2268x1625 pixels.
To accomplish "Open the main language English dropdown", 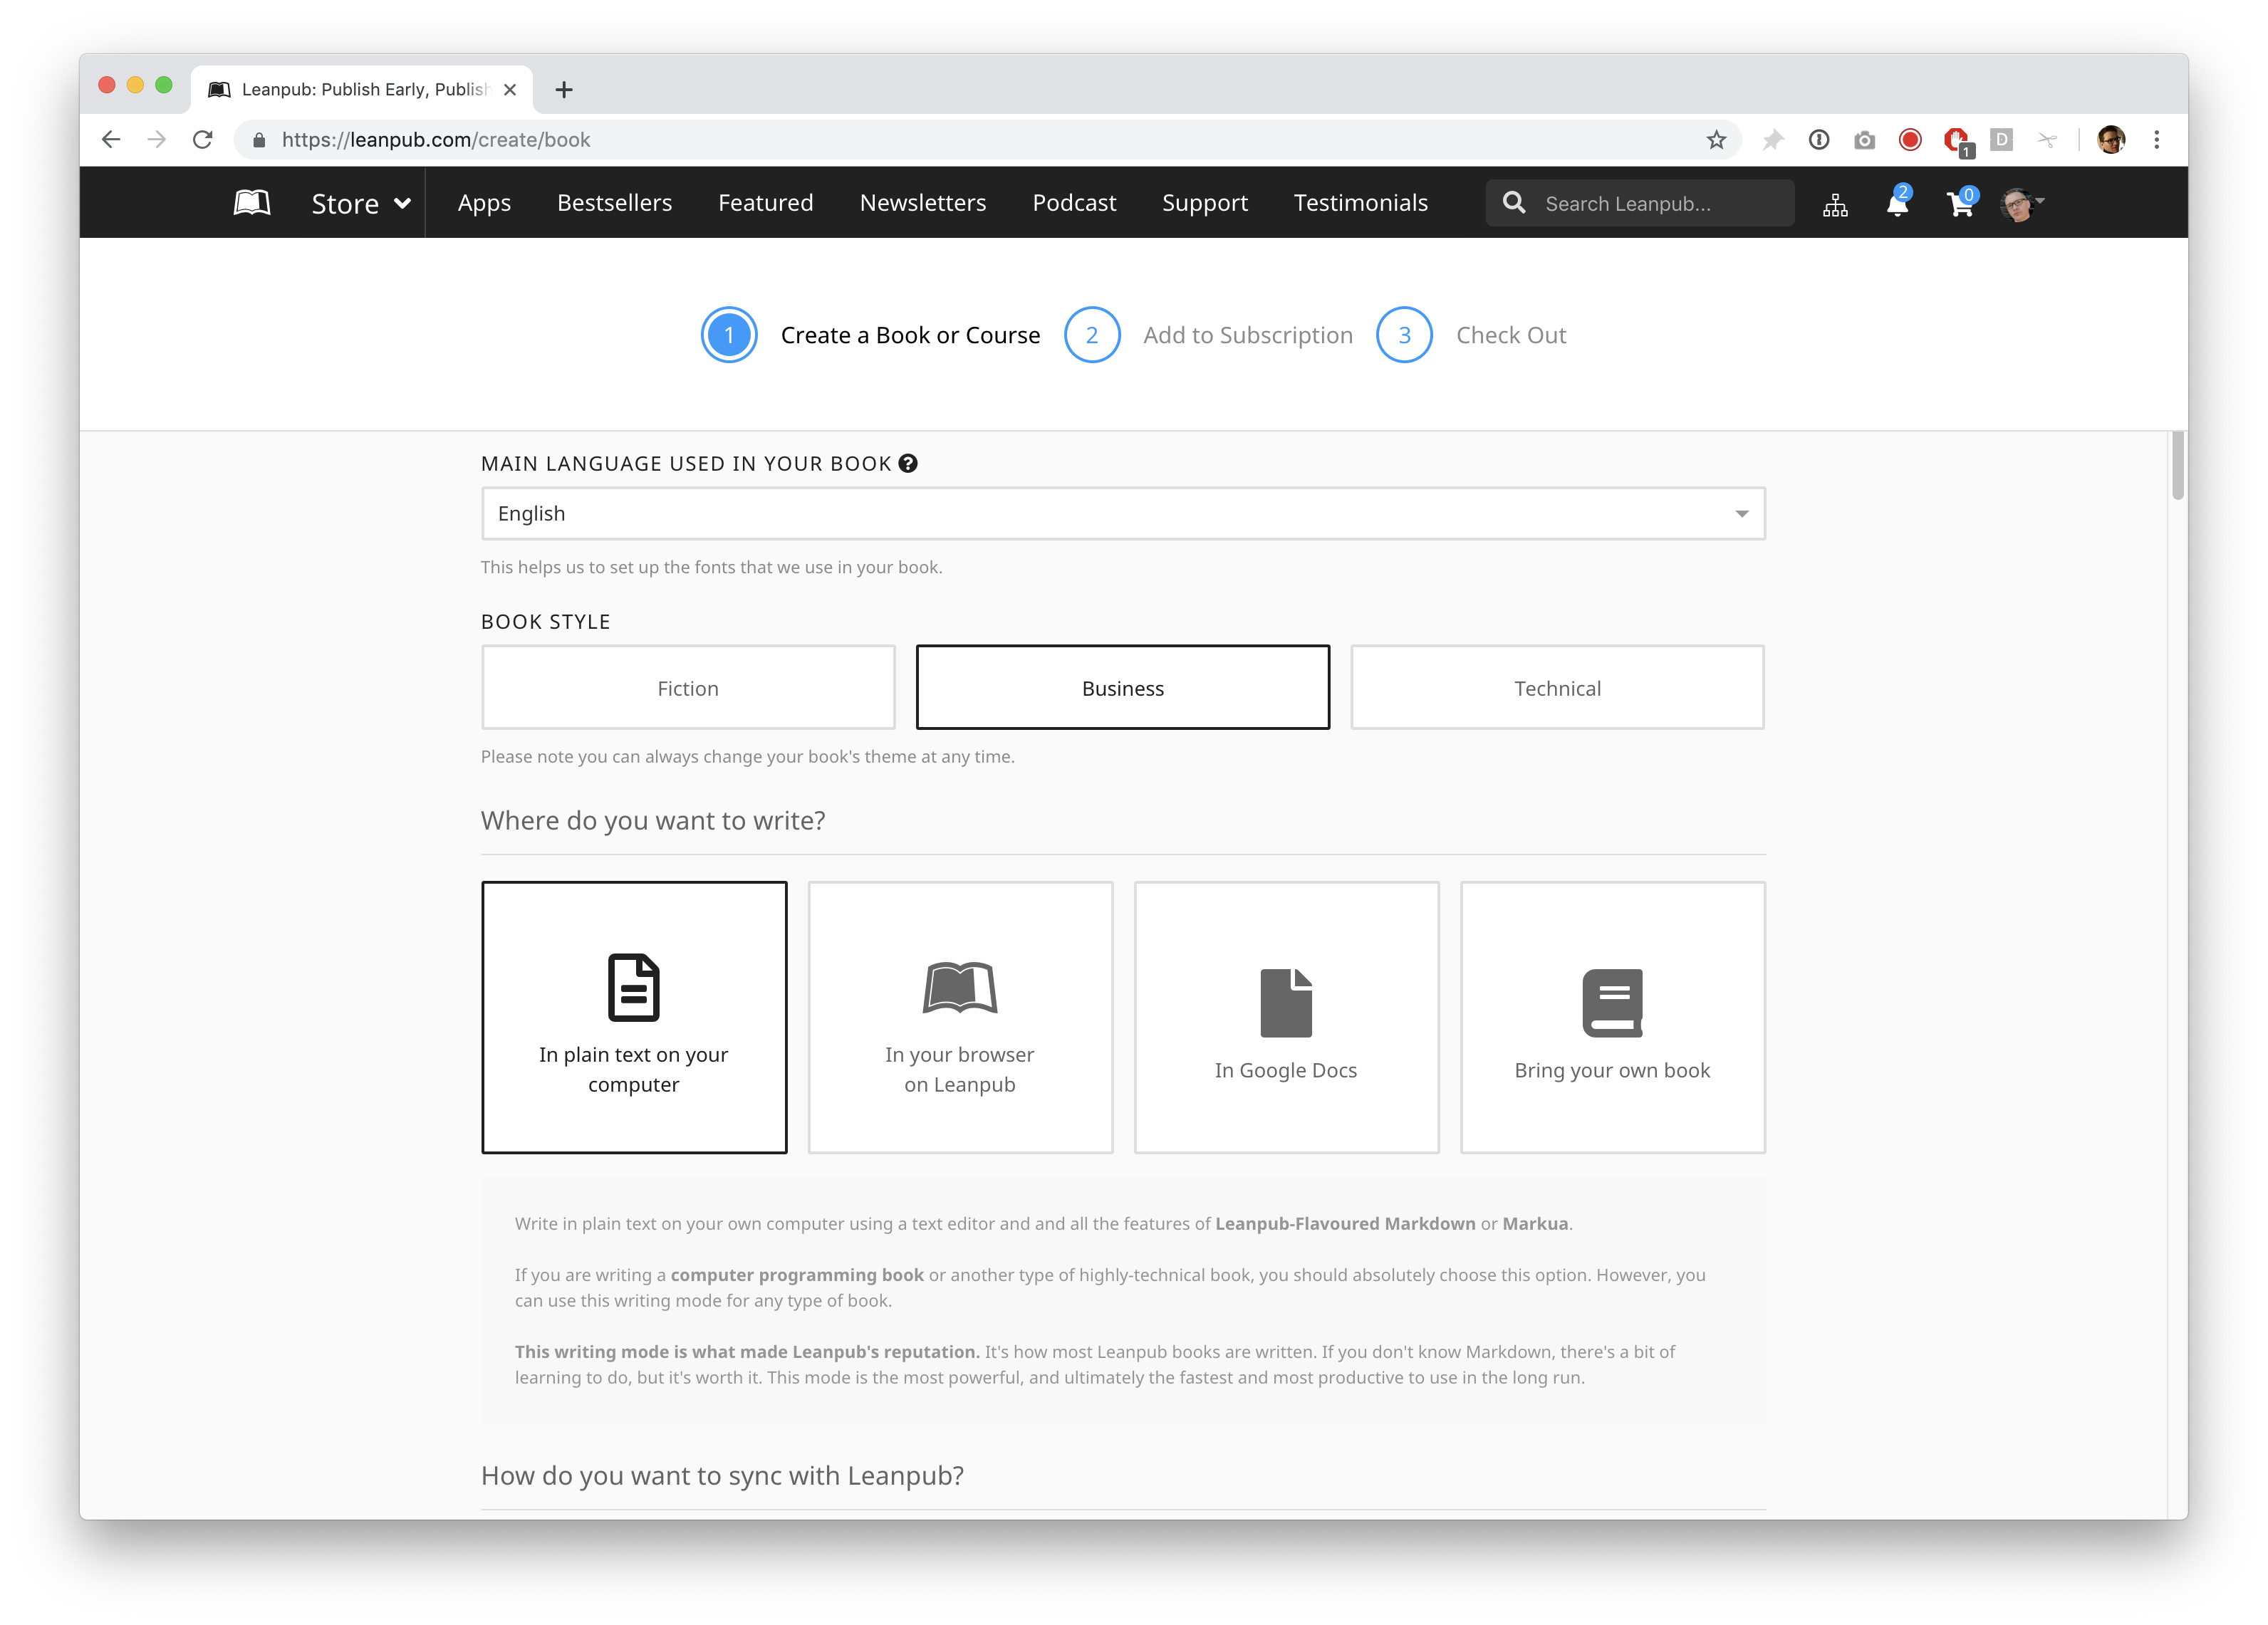I will (1123, 513).
